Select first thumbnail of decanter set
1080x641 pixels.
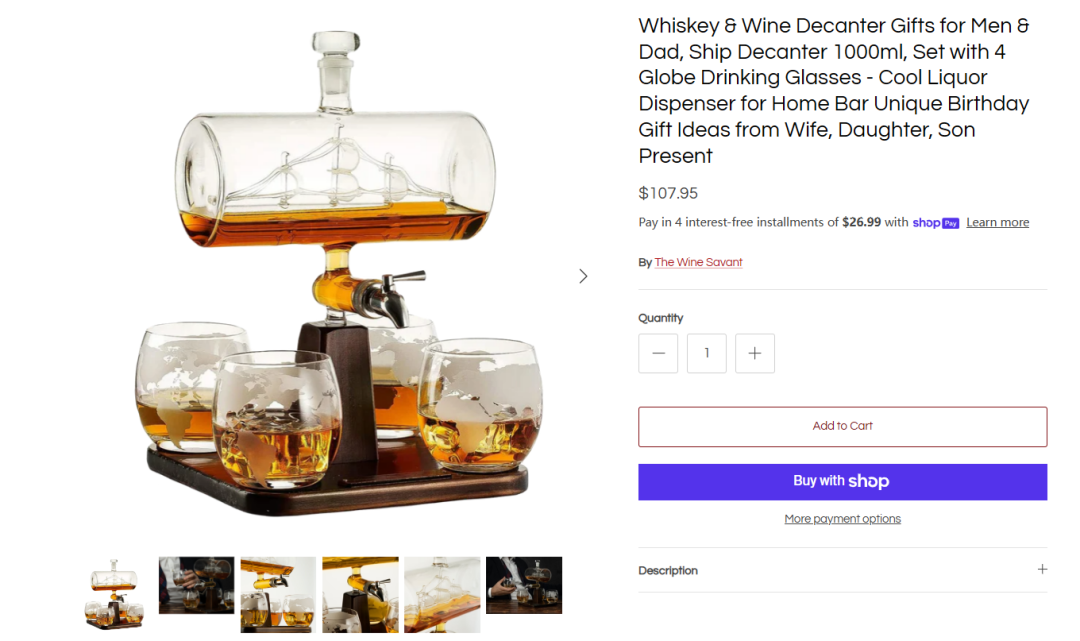click(x=114, y=594)
